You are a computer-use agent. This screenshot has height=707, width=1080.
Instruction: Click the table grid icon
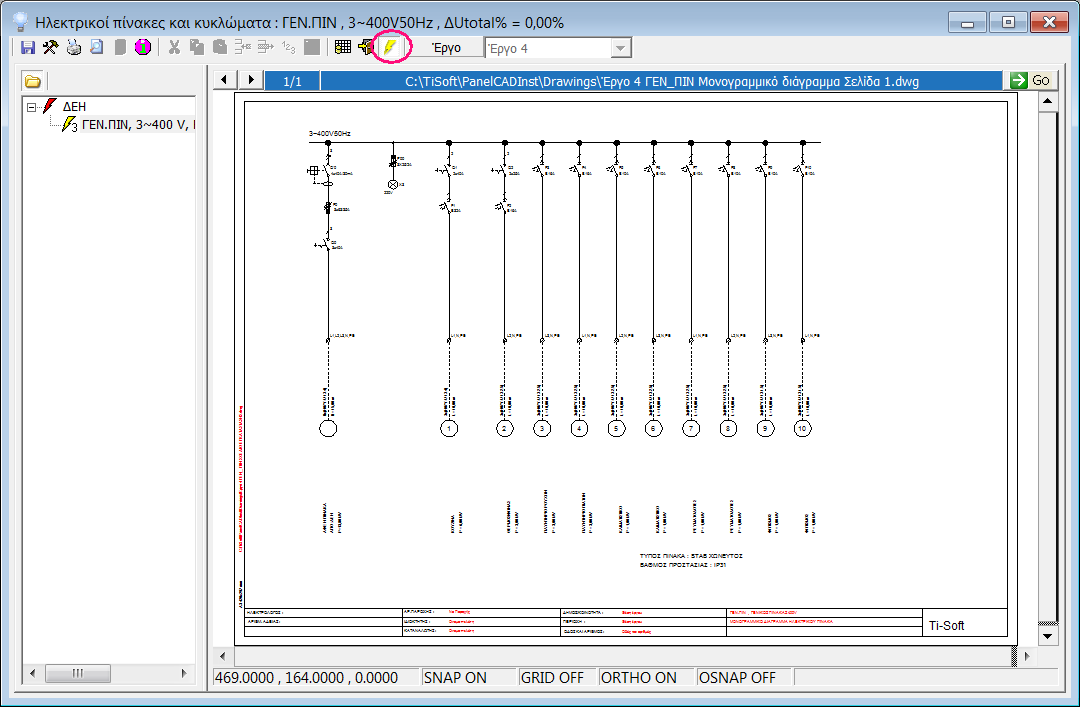[x=343, y=47]
